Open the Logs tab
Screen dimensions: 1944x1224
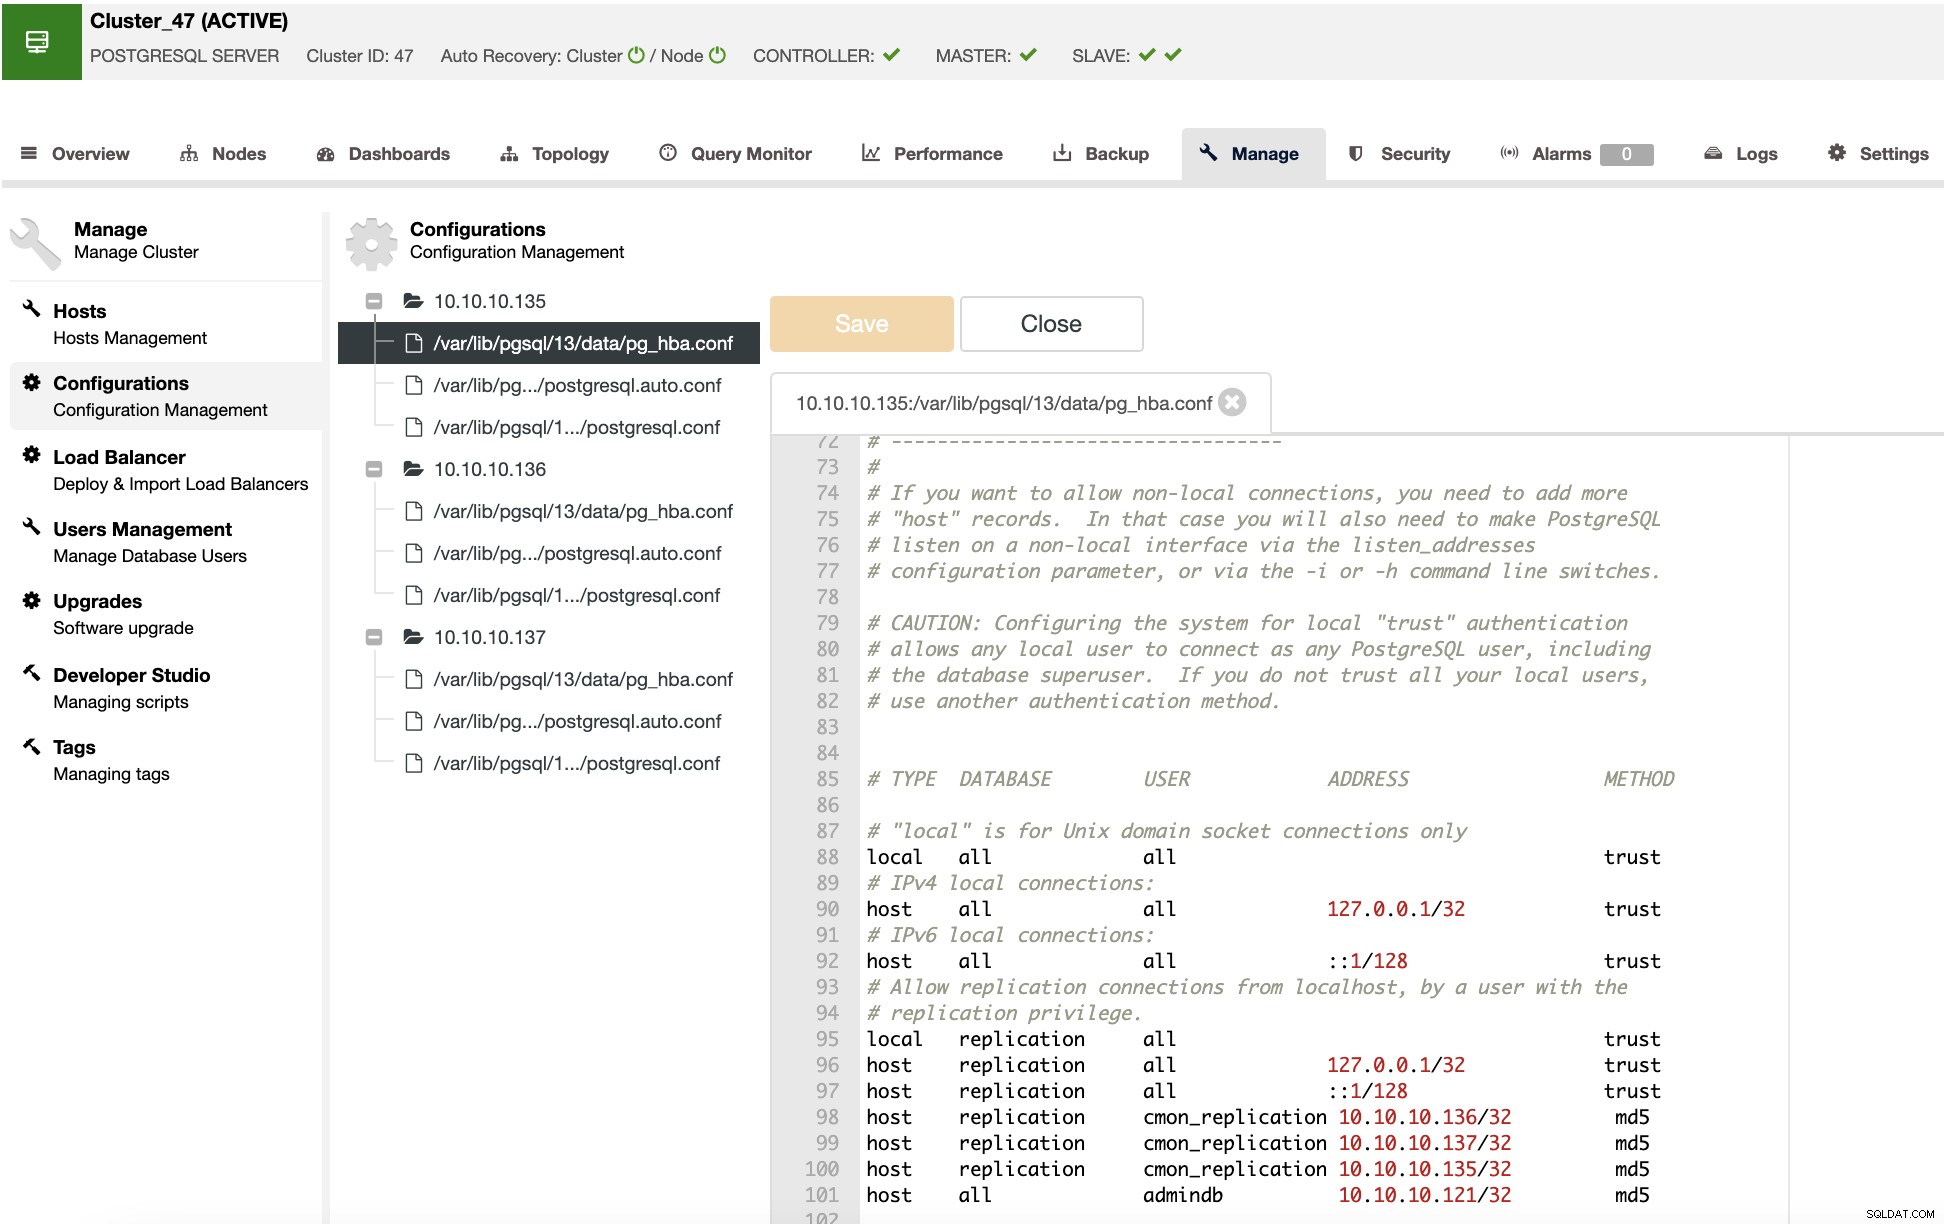tap(1741, 154)
